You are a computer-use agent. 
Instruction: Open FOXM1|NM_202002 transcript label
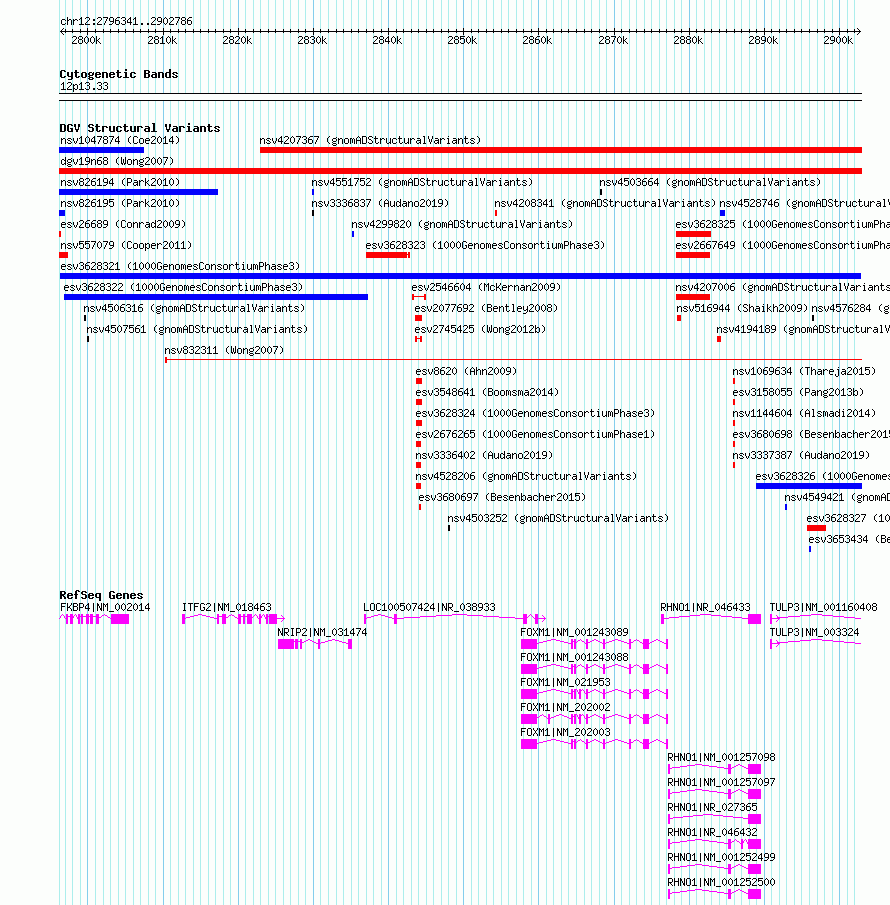tap(565, 707)
